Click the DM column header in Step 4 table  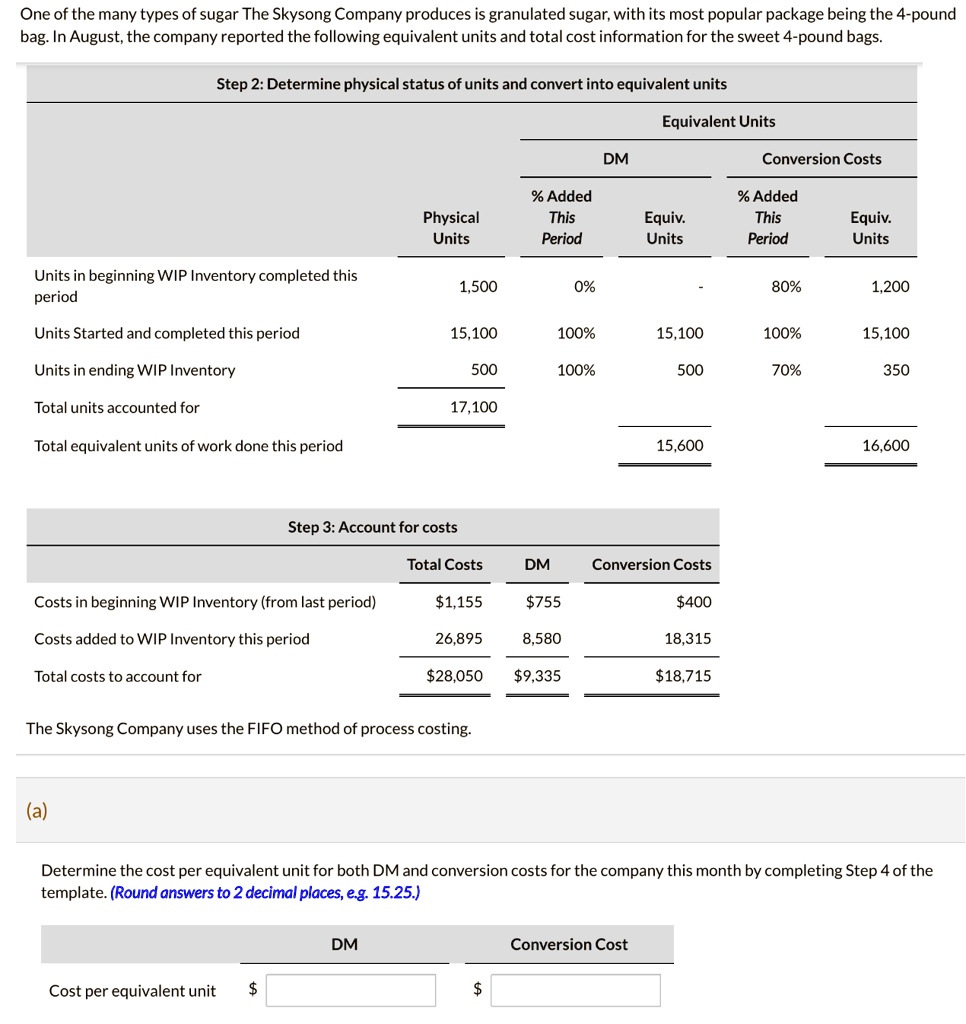click(343, 943)
